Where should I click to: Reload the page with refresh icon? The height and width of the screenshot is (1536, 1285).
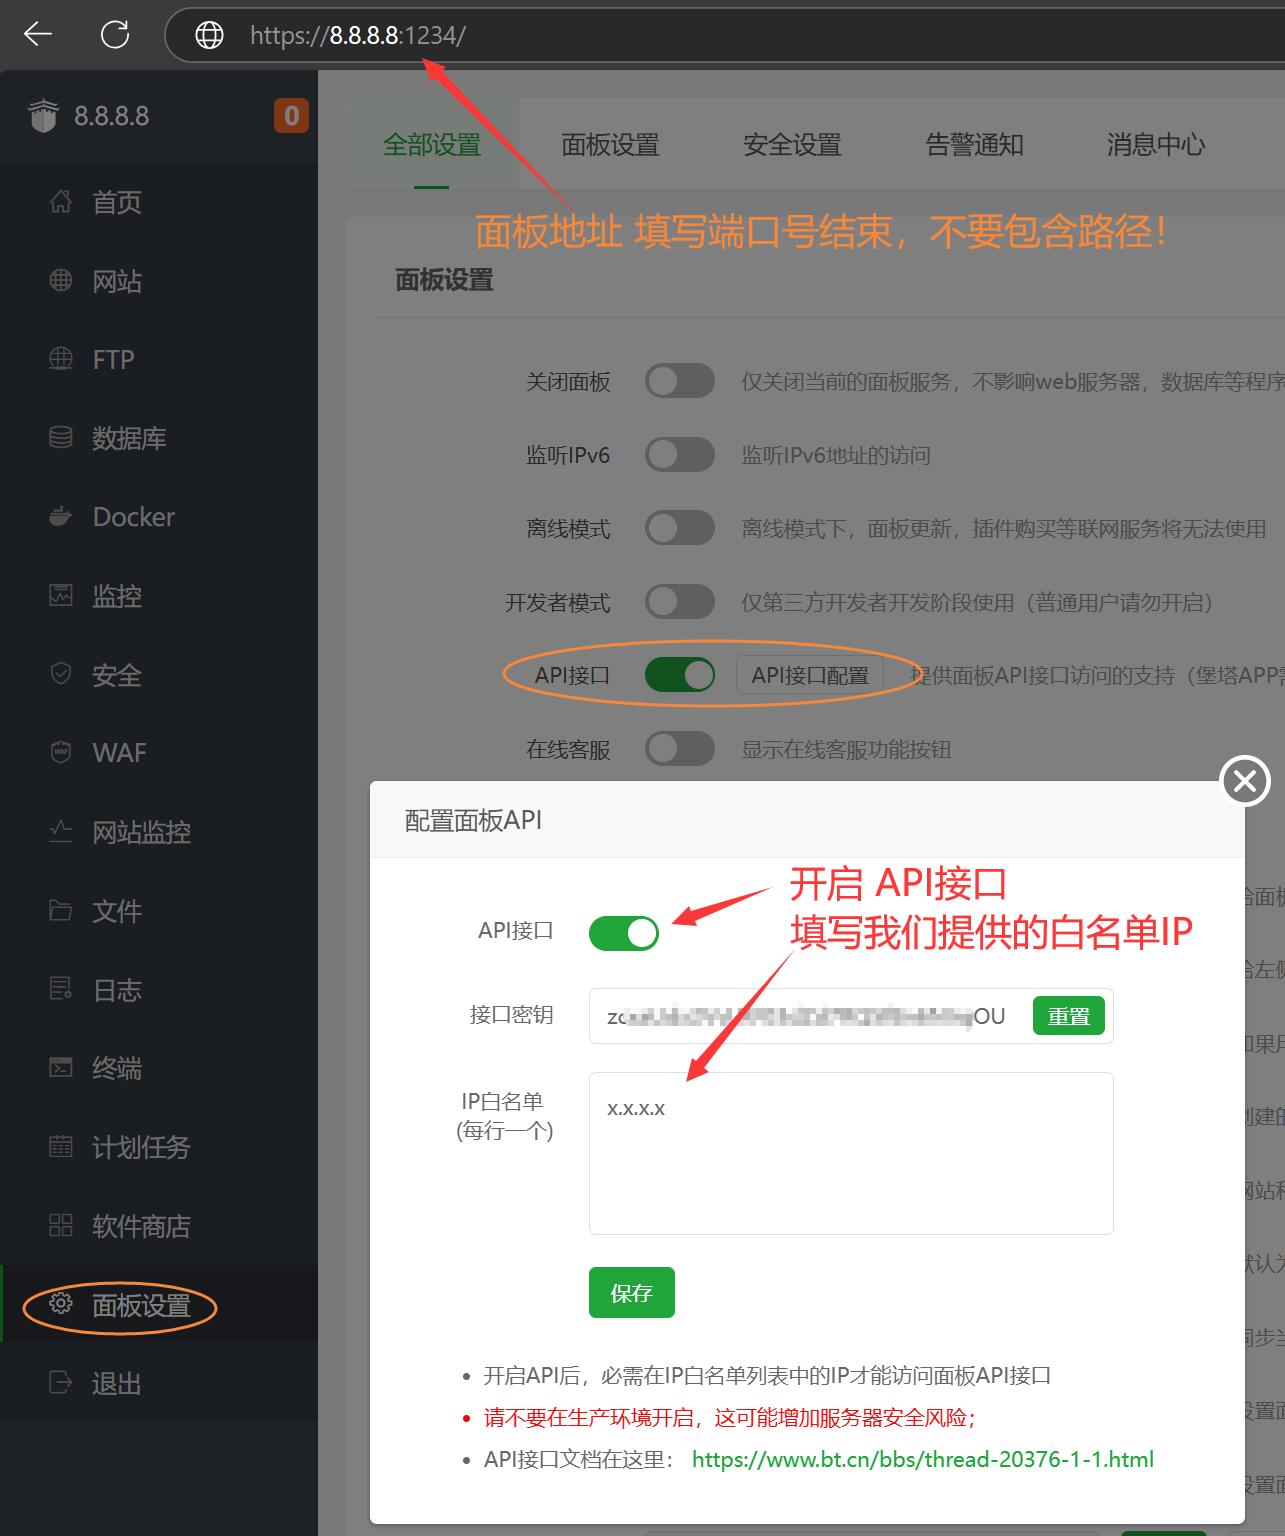click(x=115, y=35)
